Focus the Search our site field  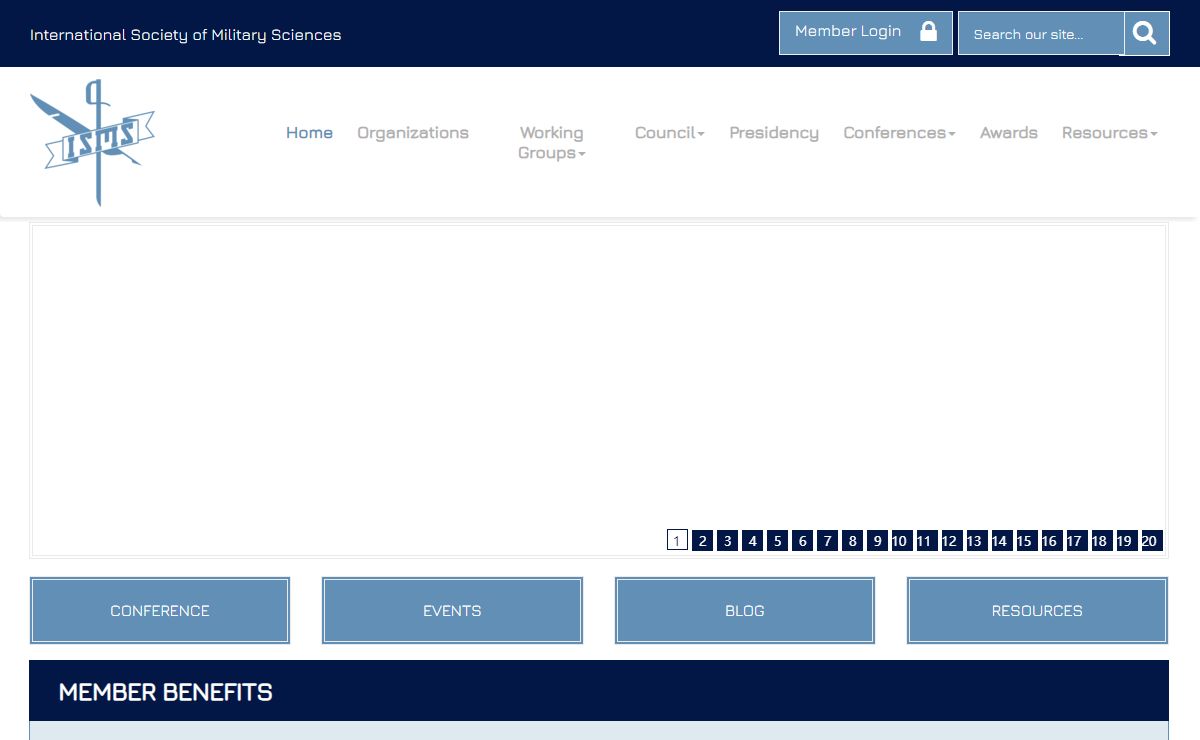tap(1041, 34)
